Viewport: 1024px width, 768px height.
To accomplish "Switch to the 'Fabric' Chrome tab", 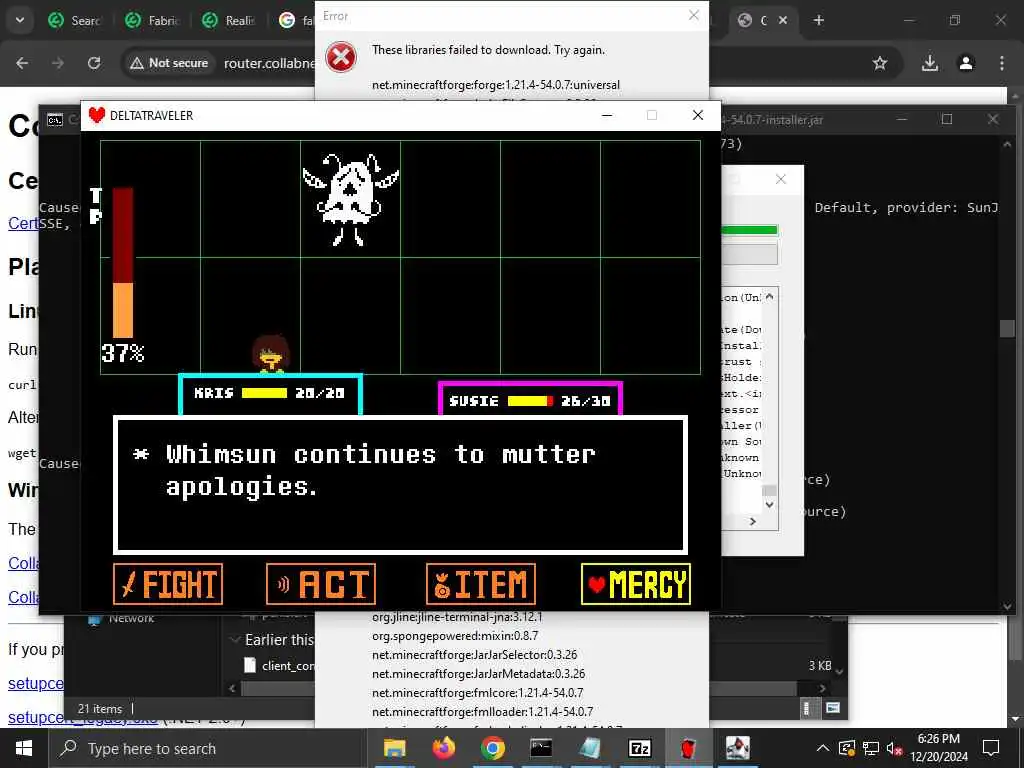I will [152, 20].
